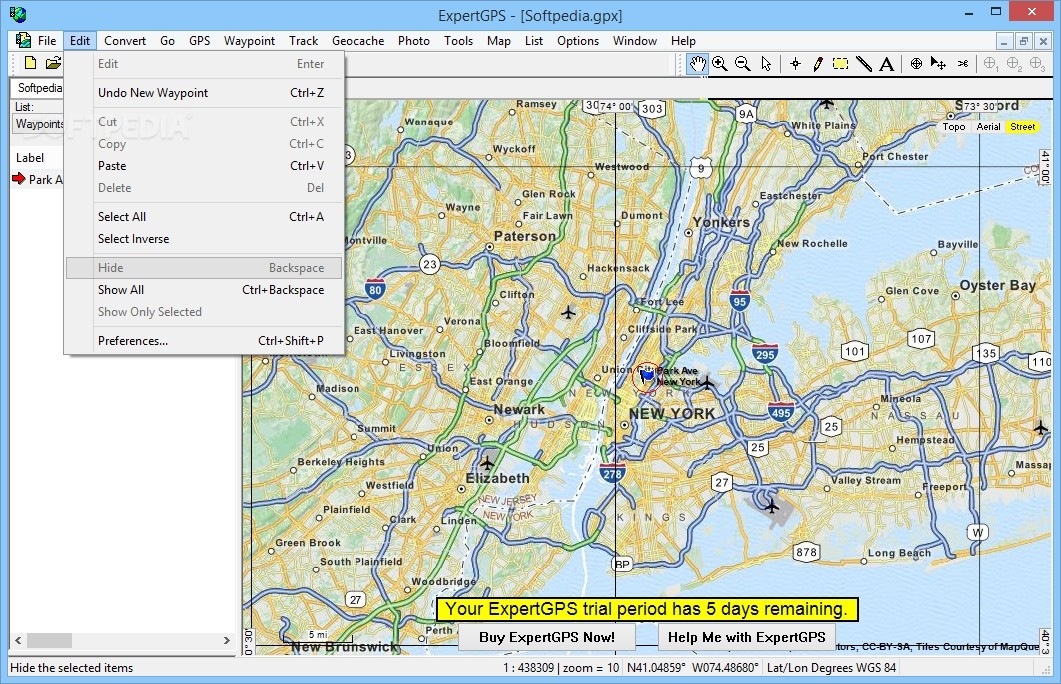Open the Help menu
Screen dimensions: 1061x684
[683, 41]
